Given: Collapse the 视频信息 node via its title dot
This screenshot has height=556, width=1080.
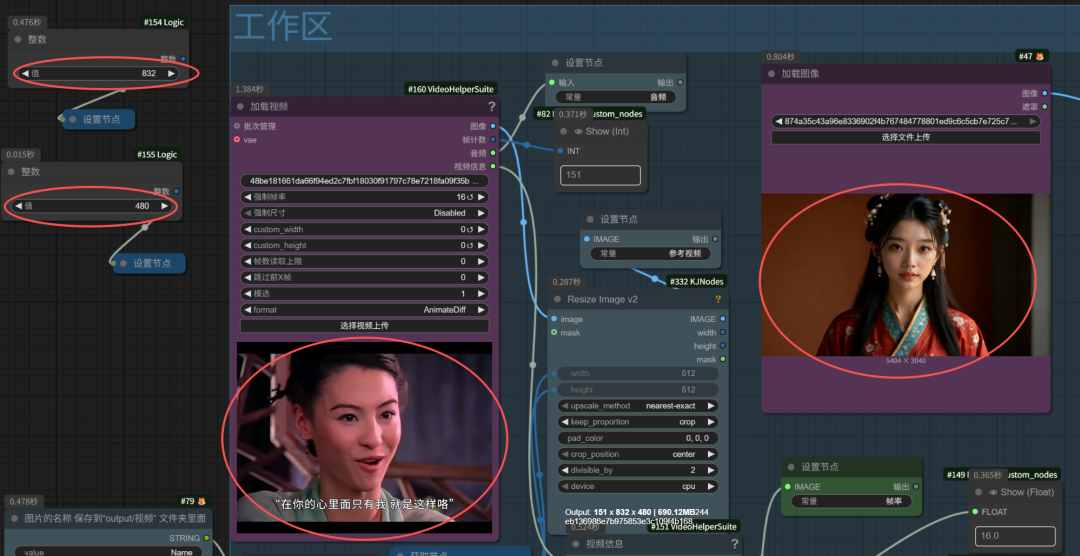Looking at the screenshot, I should (577, 544).
